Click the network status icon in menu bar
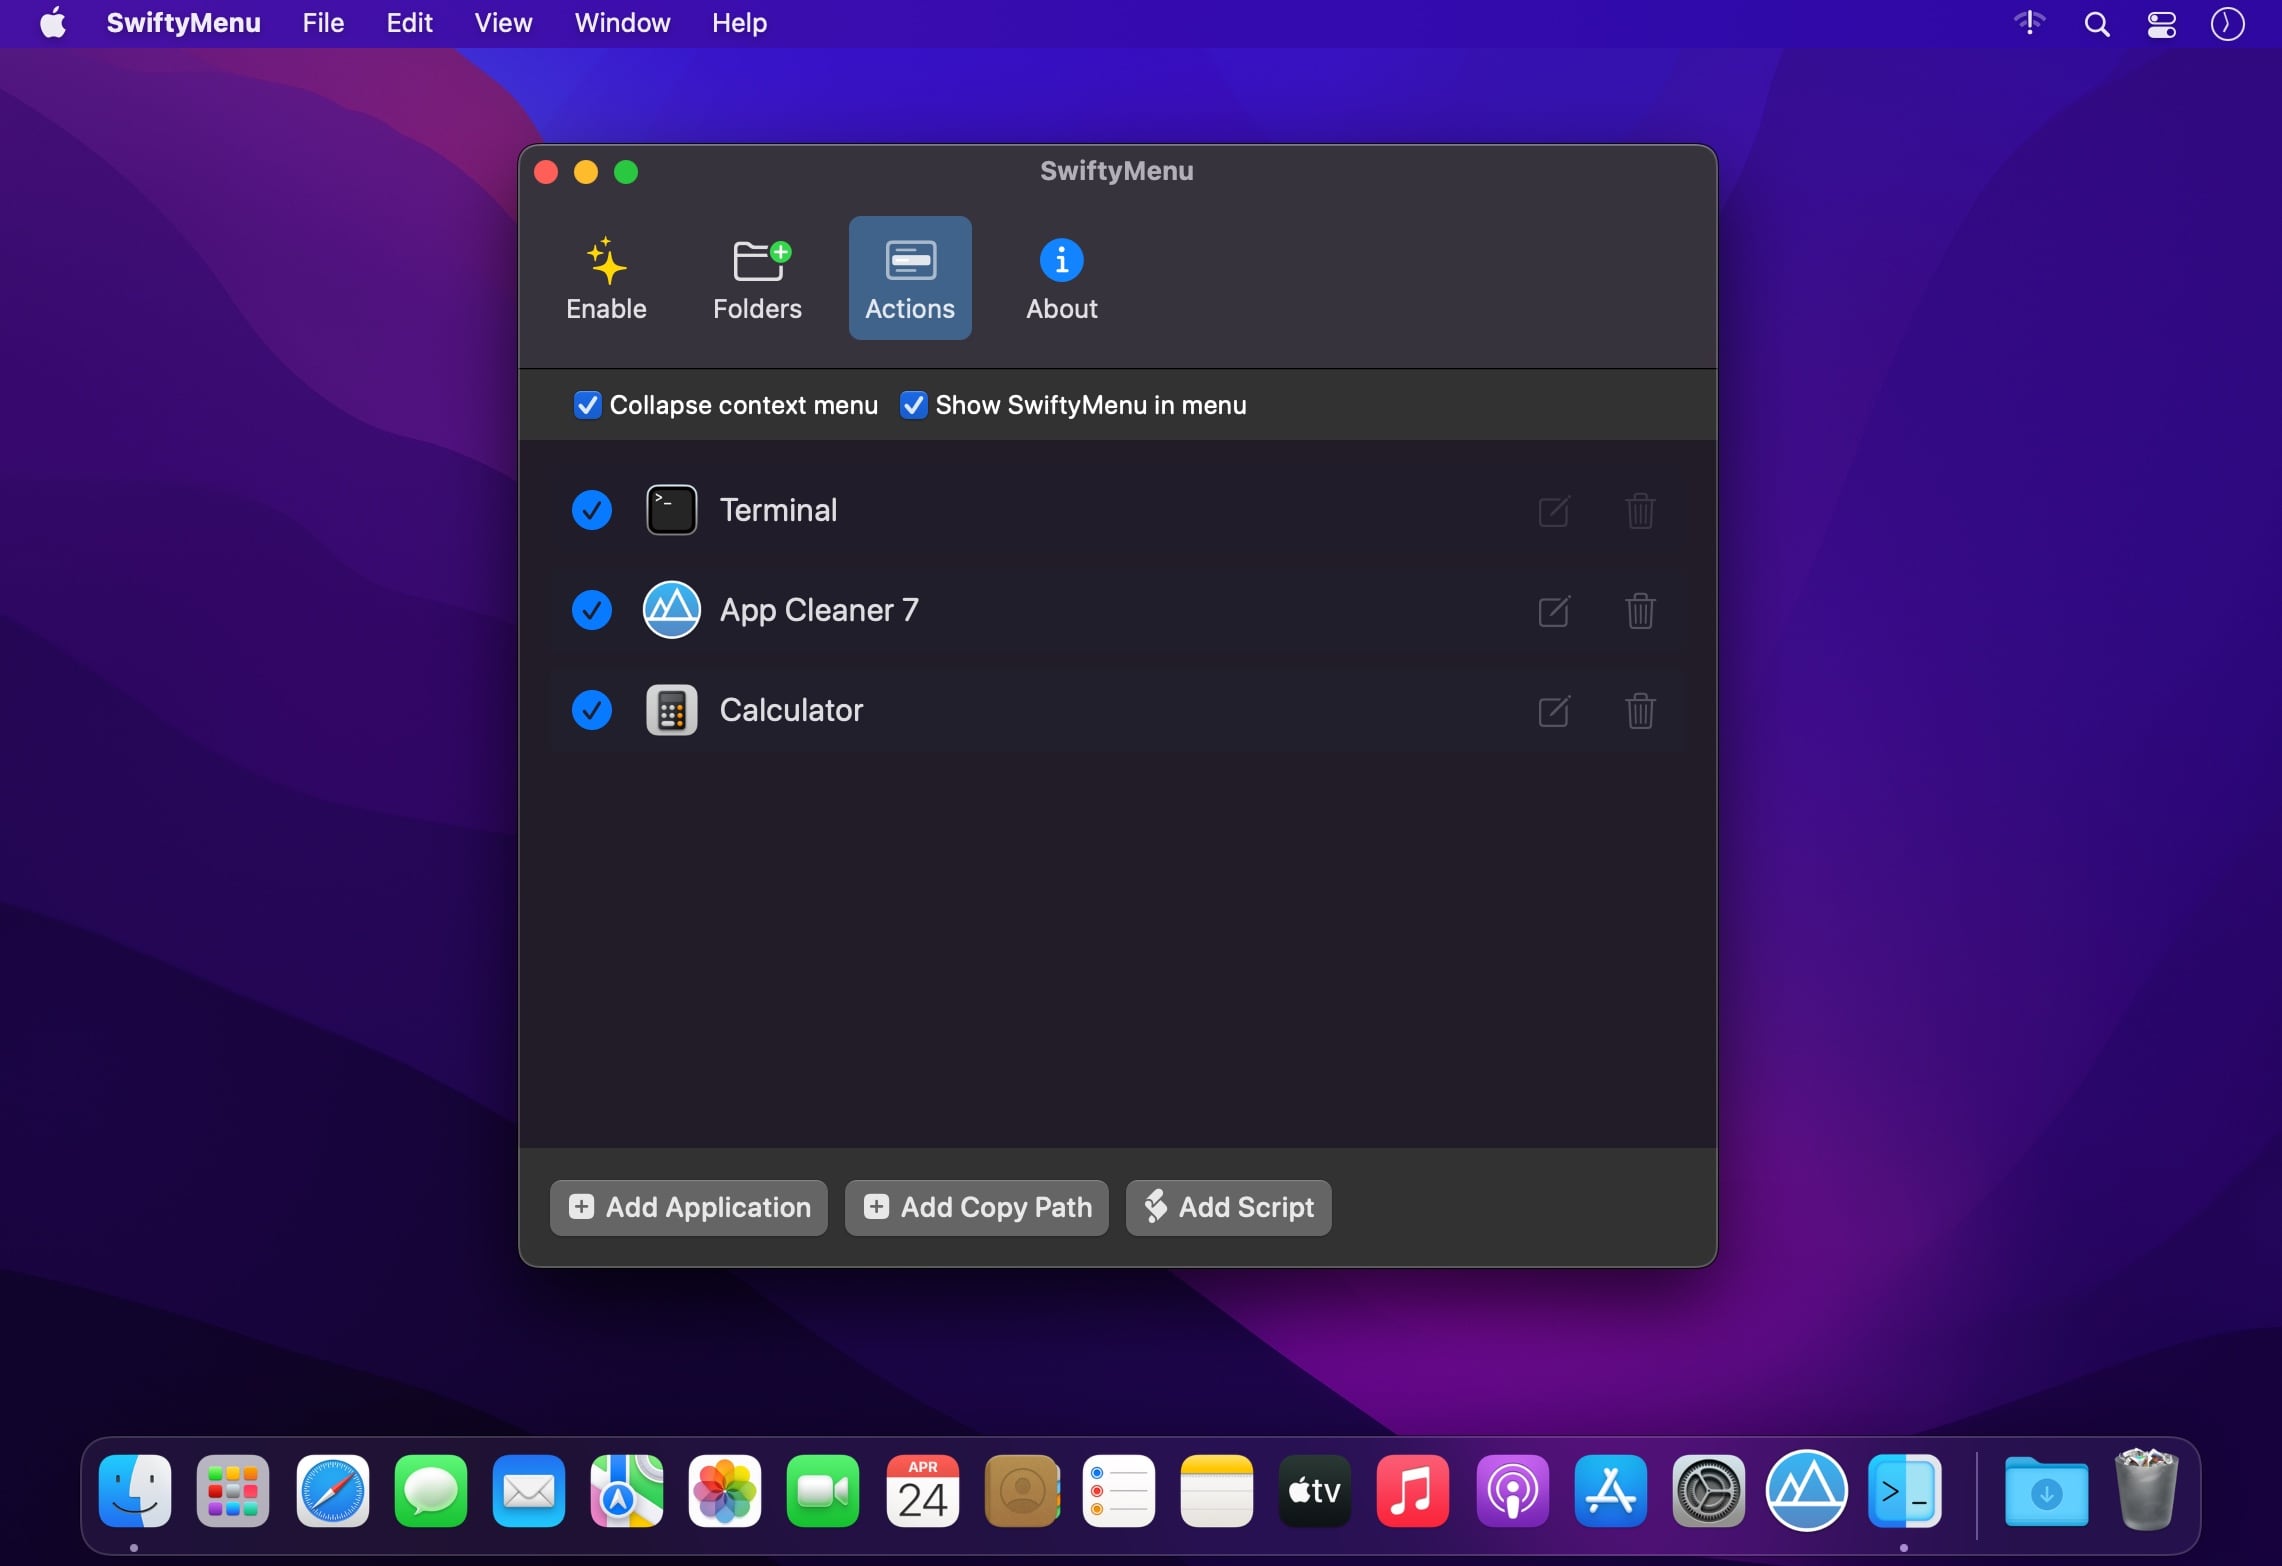 (2029, 23)
